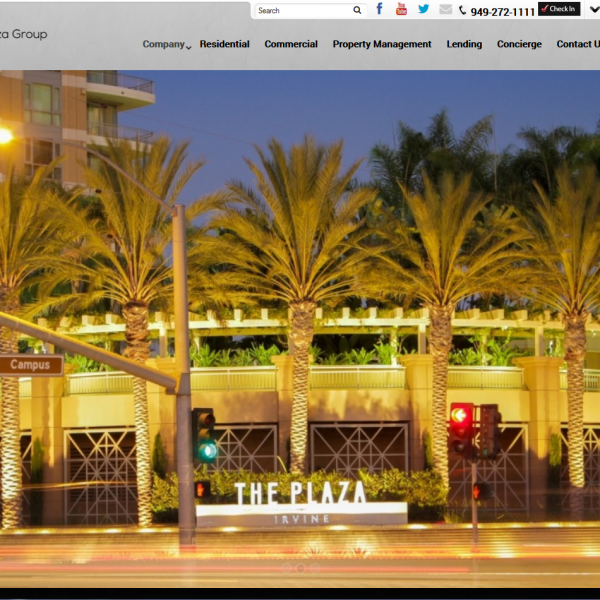Open the YouTube channel icon
This screenshot has height=600, width=600.
401,9
